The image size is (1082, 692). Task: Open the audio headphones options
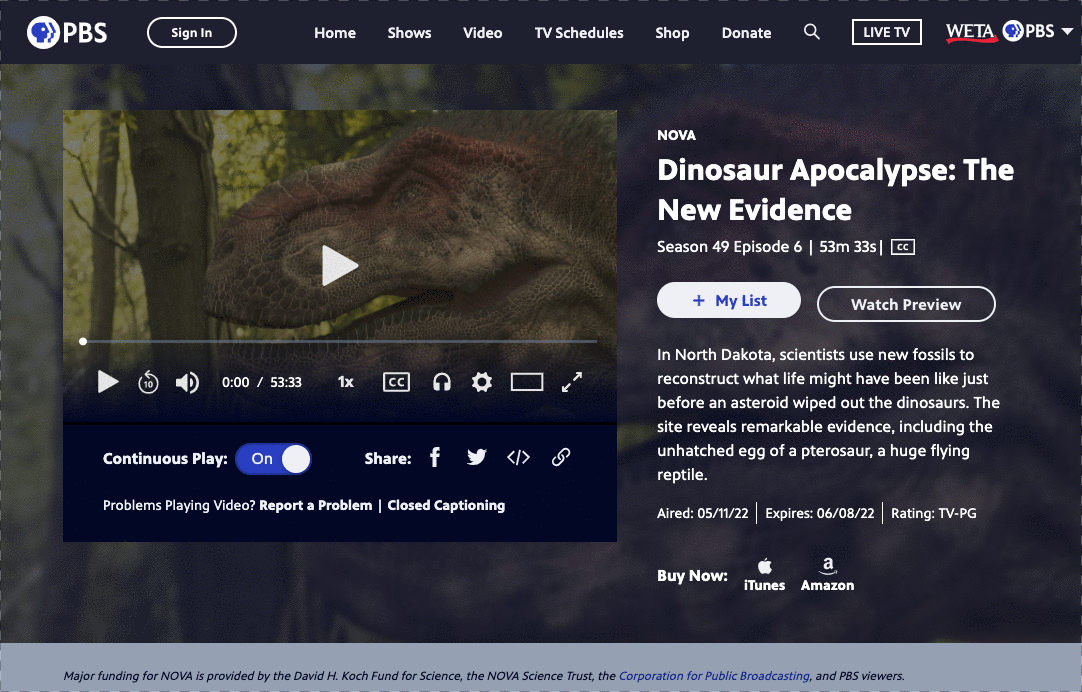pyautogui.click(x=442, y=382)
